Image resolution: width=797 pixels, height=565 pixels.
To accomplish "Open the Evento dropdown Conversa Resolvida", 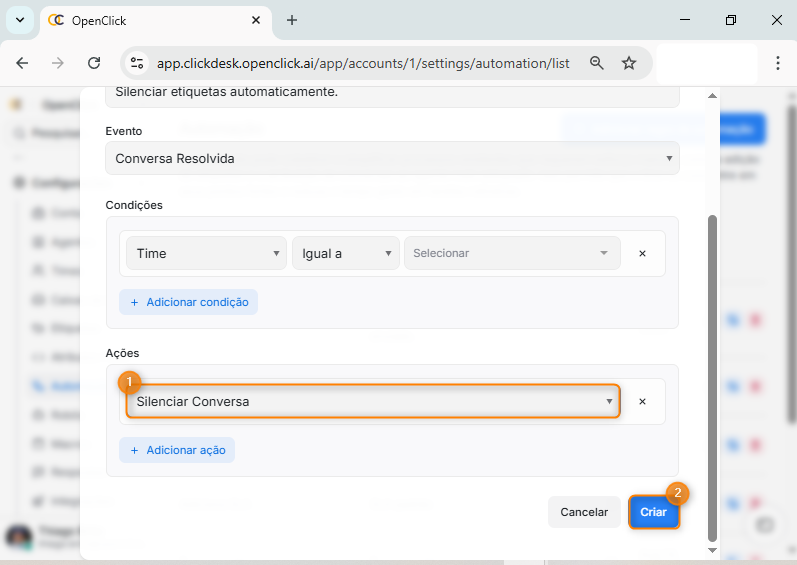I will [392, 158].
